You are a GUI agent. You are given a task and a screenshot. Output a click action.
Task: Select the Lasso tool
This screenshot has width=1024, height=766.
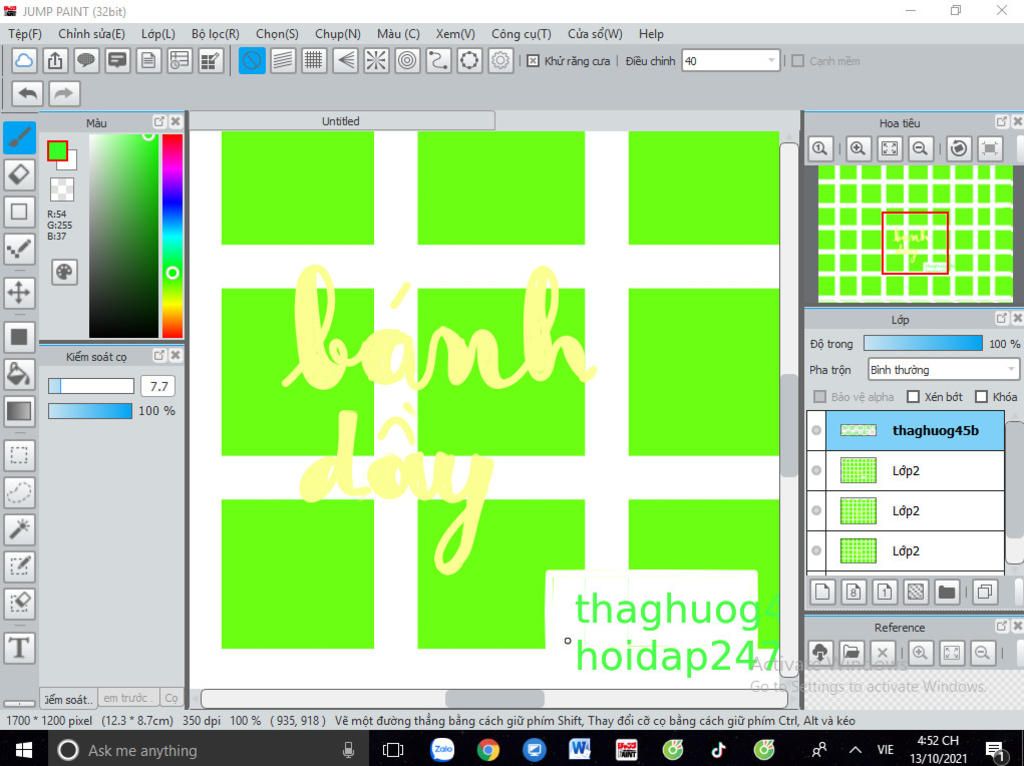click(x=19, y=492)
